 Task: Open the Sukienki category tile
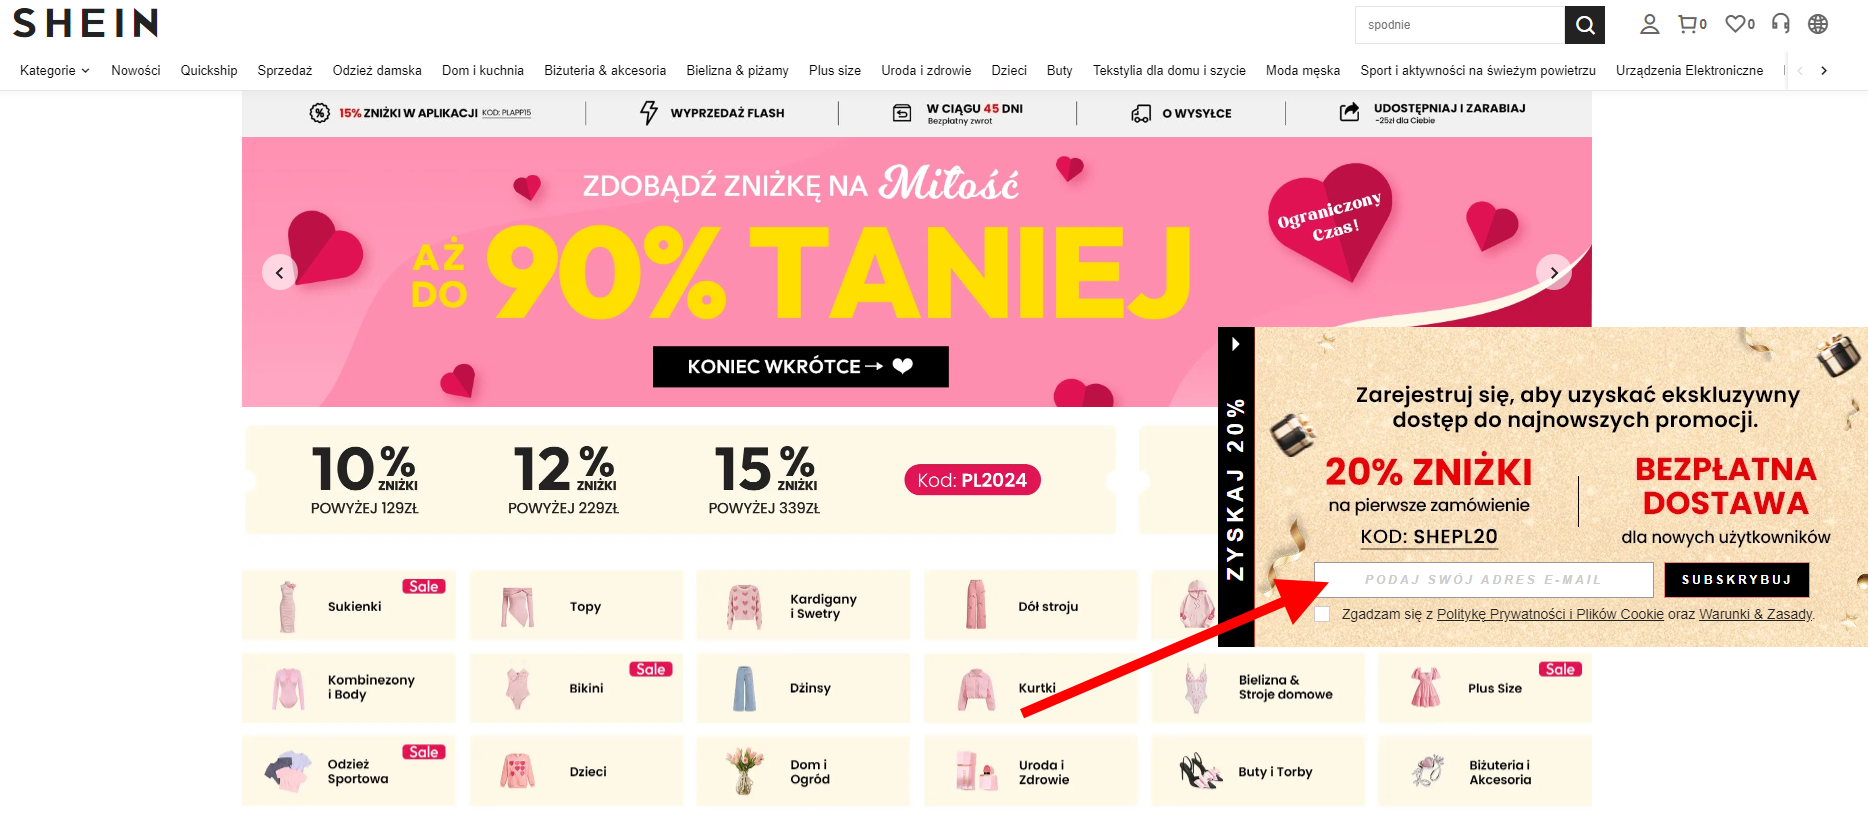click(x=349, y=606)
